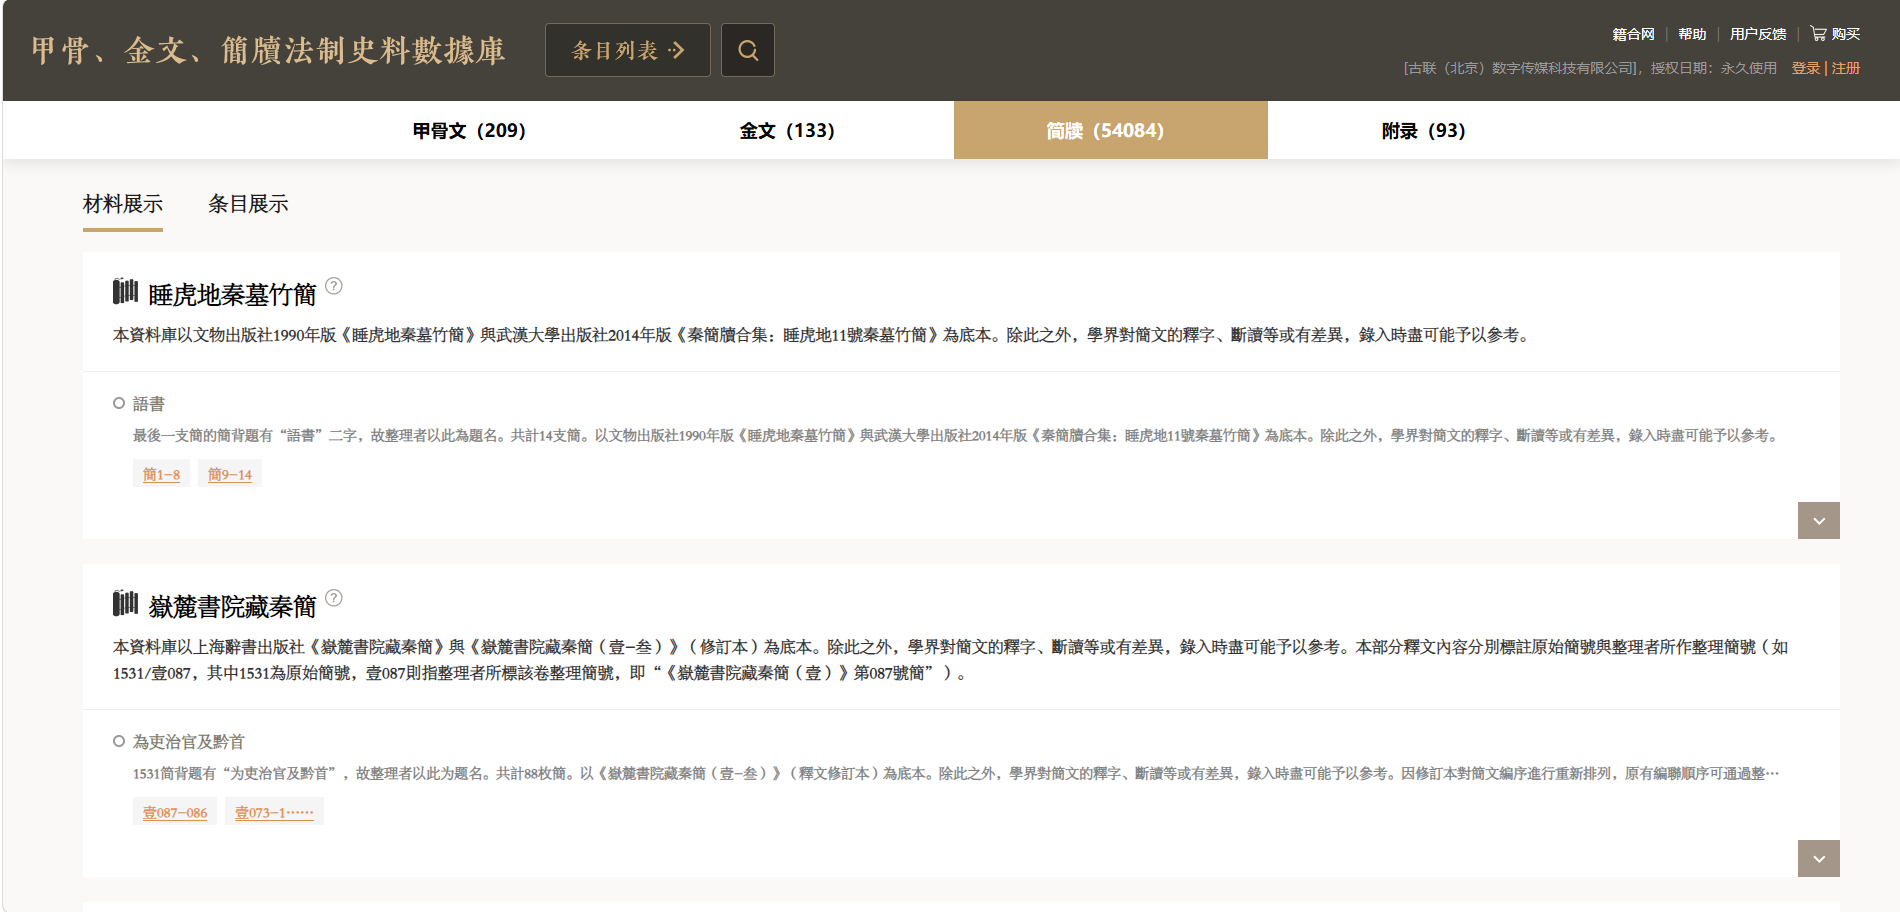Click the 登录 login link
This screenshot has height=912, width=1900.
pos(1806,68)
